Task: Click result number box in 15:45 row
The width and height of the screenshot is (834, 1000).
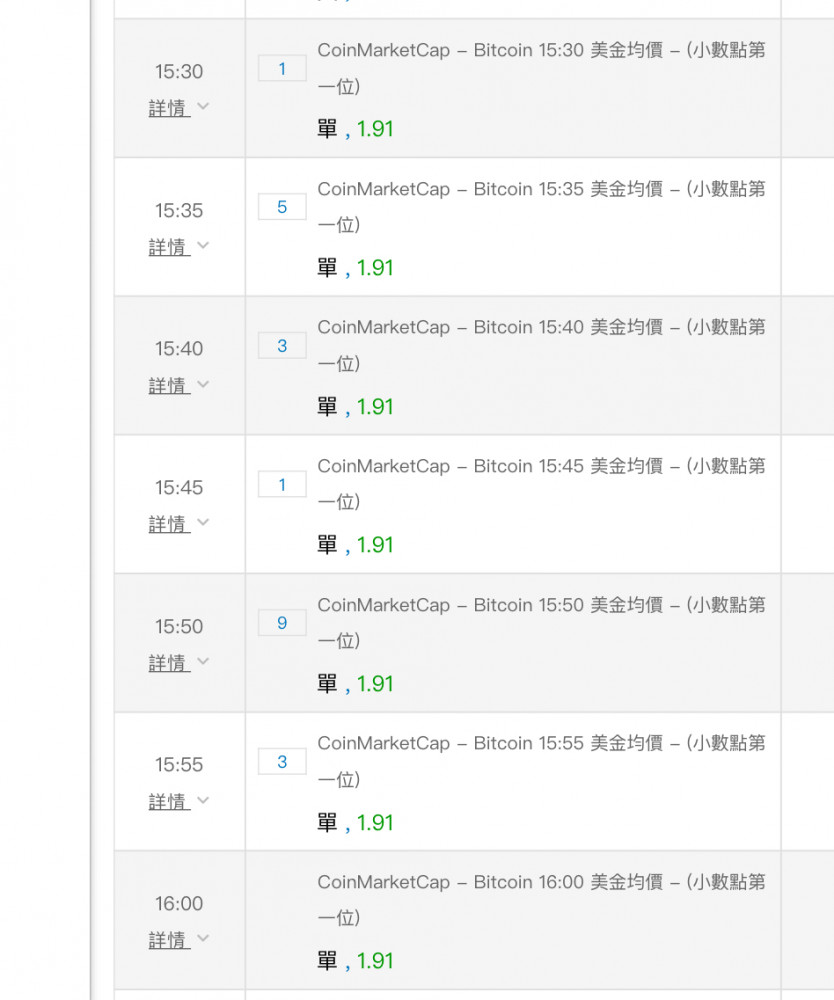Action: click(282, 485)
